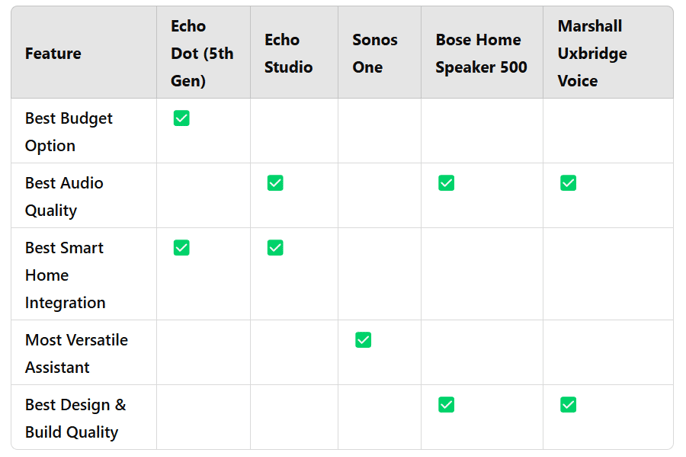Viewport: 686px width, 457px height.
Task: Click the Best Smart Home Integration label
Action: point(64,274)
